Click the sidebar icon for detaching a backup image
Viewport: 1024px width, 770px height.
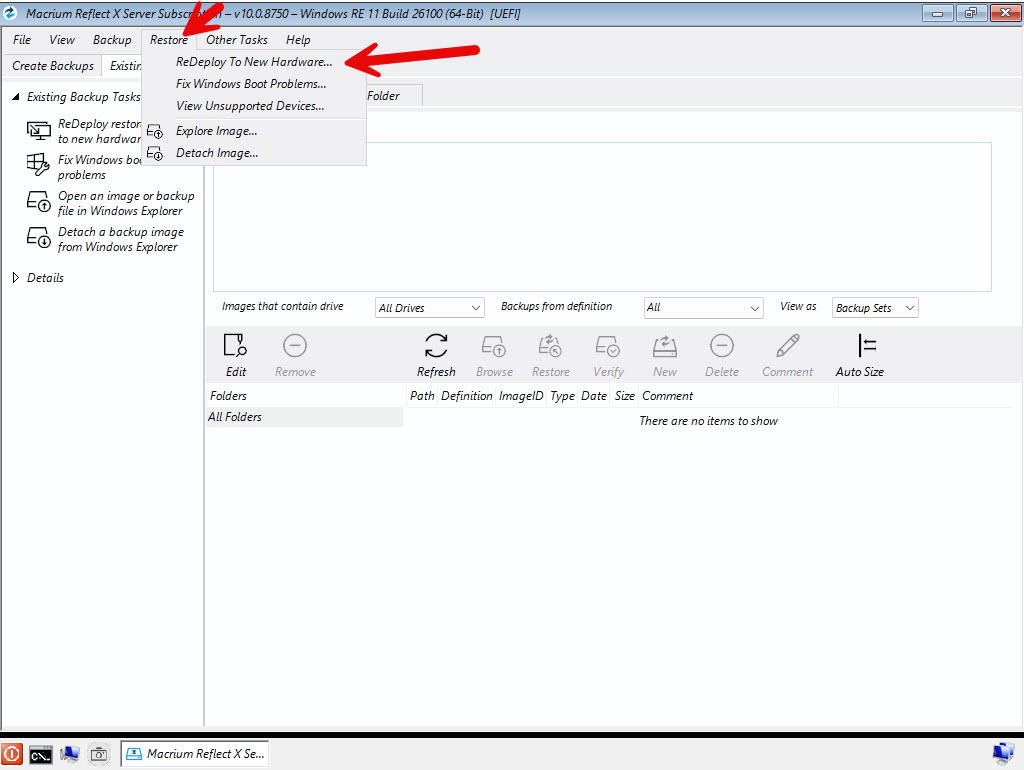point(39,238)
